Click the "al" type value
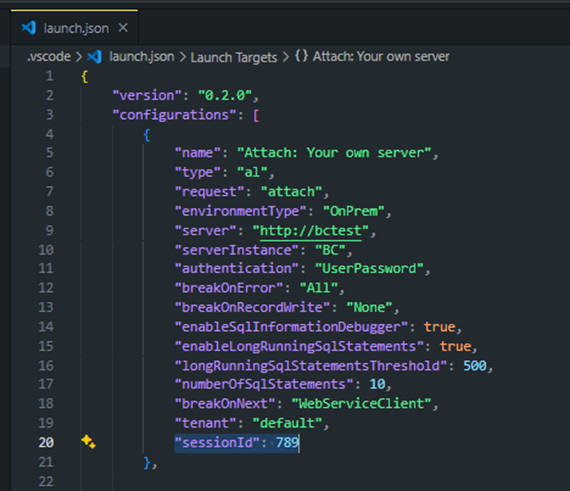Screen dimensions: 570x491 click(252, 172)
